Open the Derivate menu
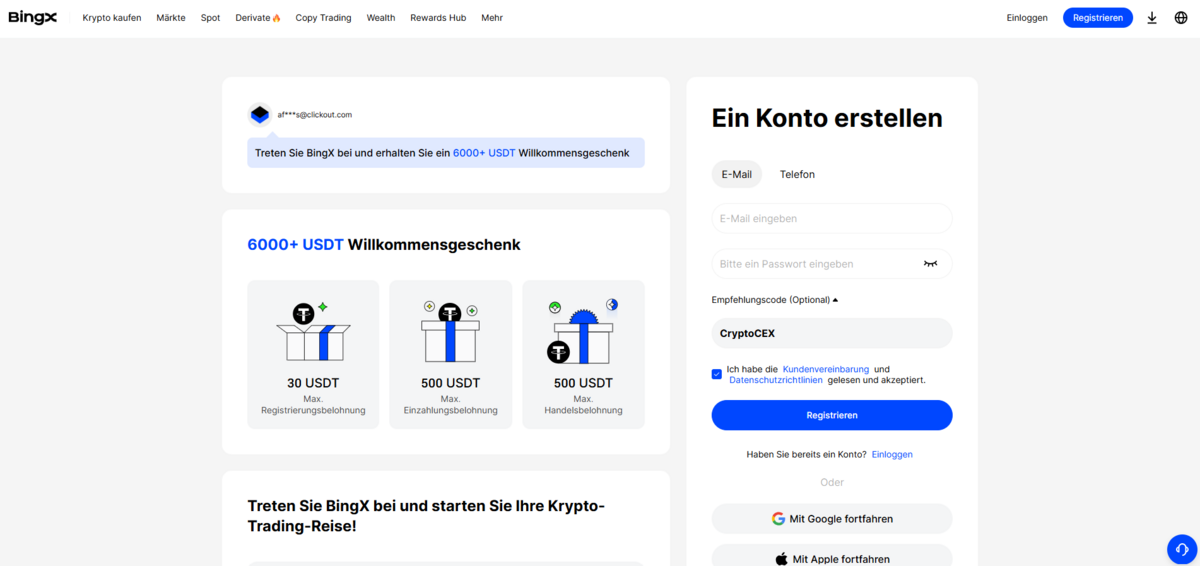1200x566 pixels. [257, 18]
